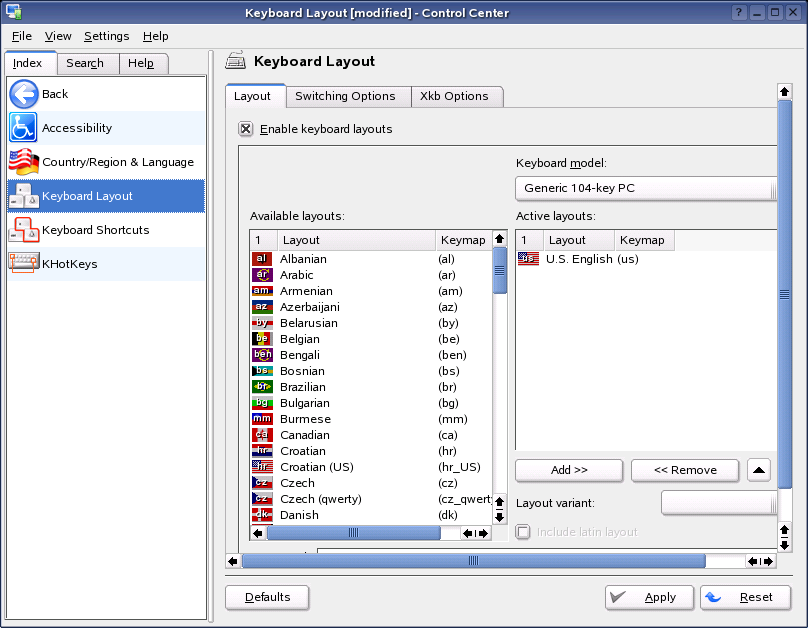
Task: Click inside the Layout variant input field
Action: pyautogui.click(x=717, y=503)
